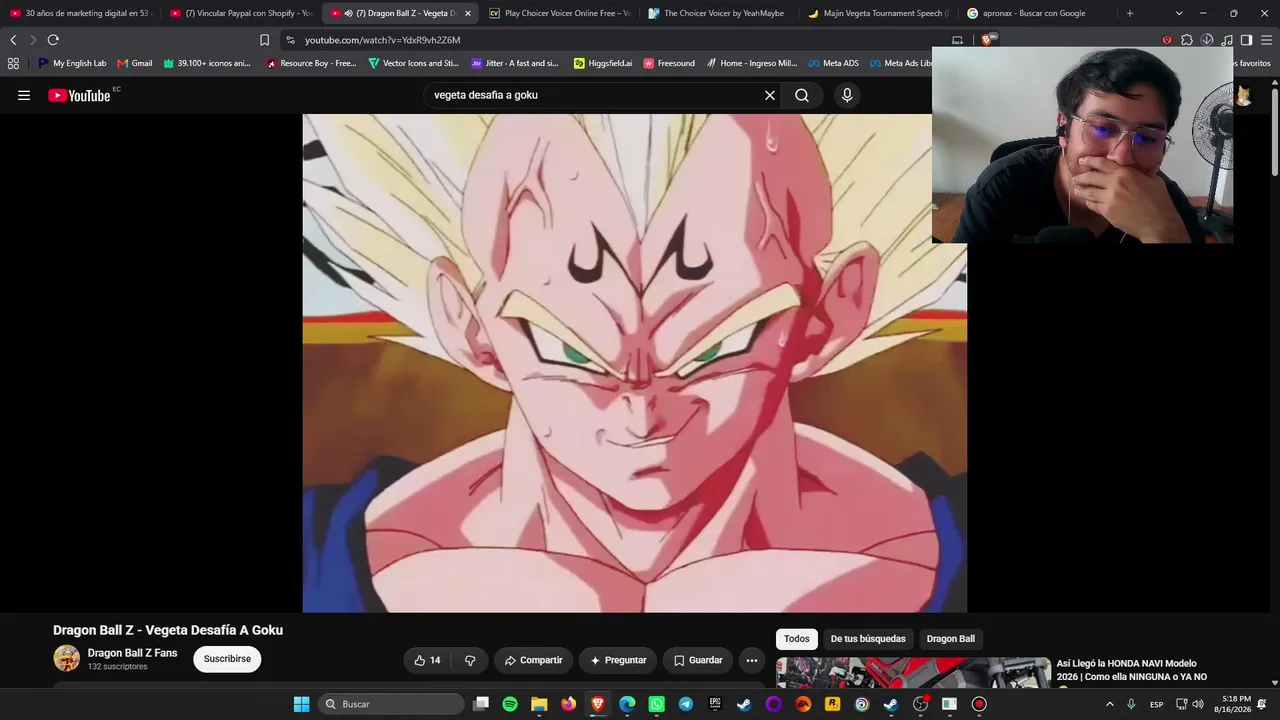Switch to 'The Choicer Voicer by YeahMaybe' tab
This screenshot has width=1280, height=720.
(x=718, y=13)
